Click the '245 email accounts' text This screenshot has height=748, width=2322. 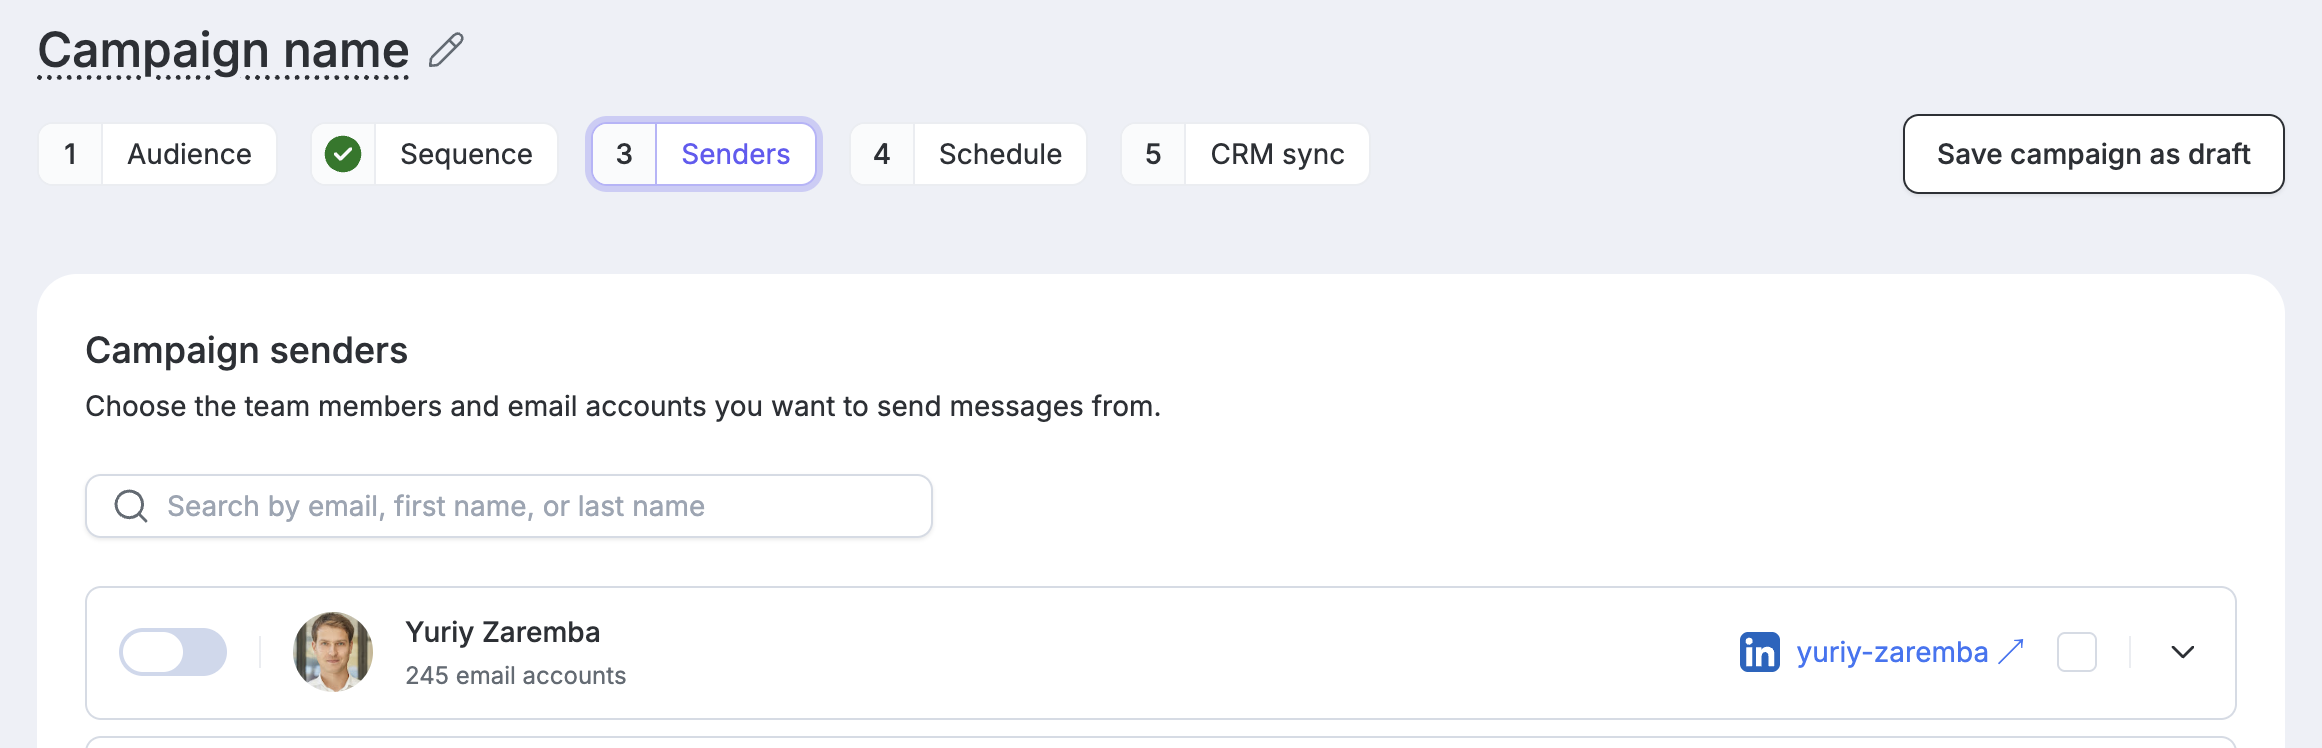pos(516,676)
